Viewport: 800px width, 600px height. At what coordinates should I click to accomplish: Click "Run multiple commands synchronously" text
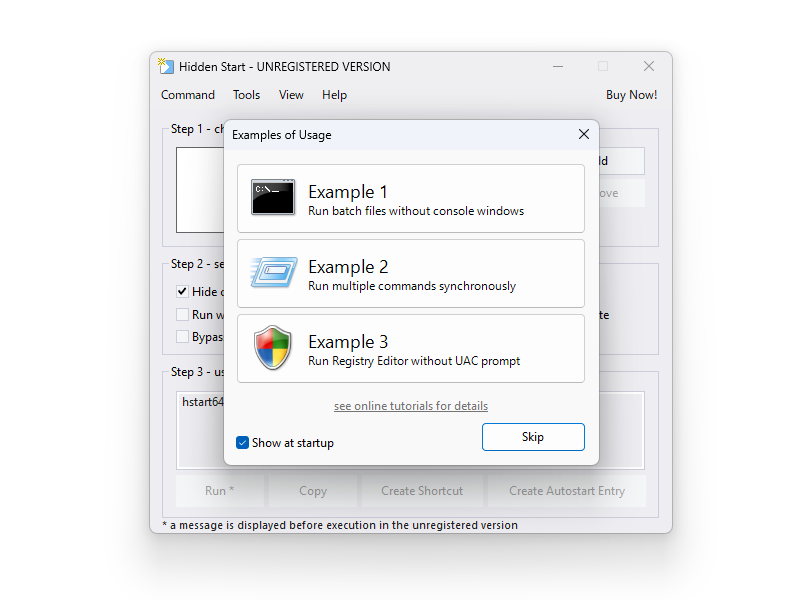(412, 286)
